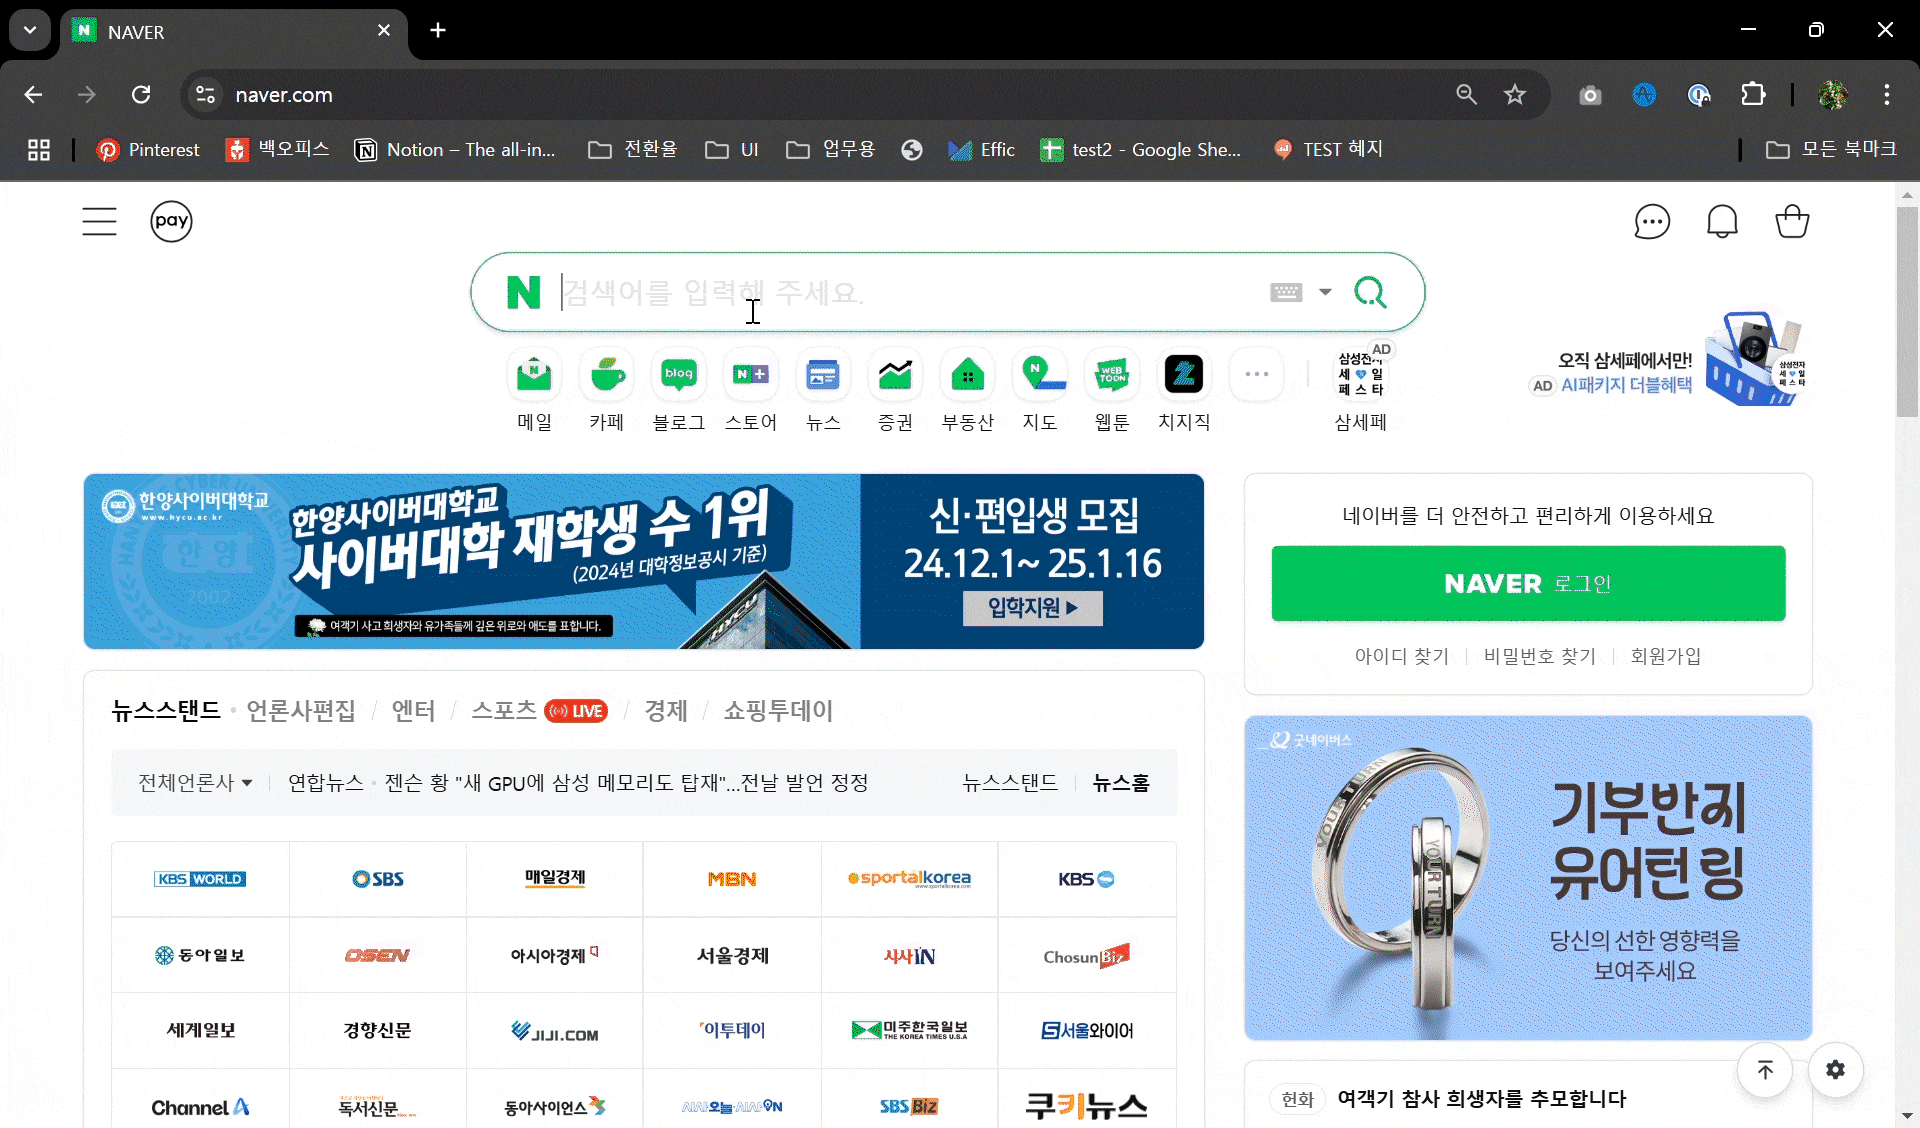The width and height of the screenshot is (1920, 1128).
Task: Open the Pinterest bookmark
Action: [148, 150]
